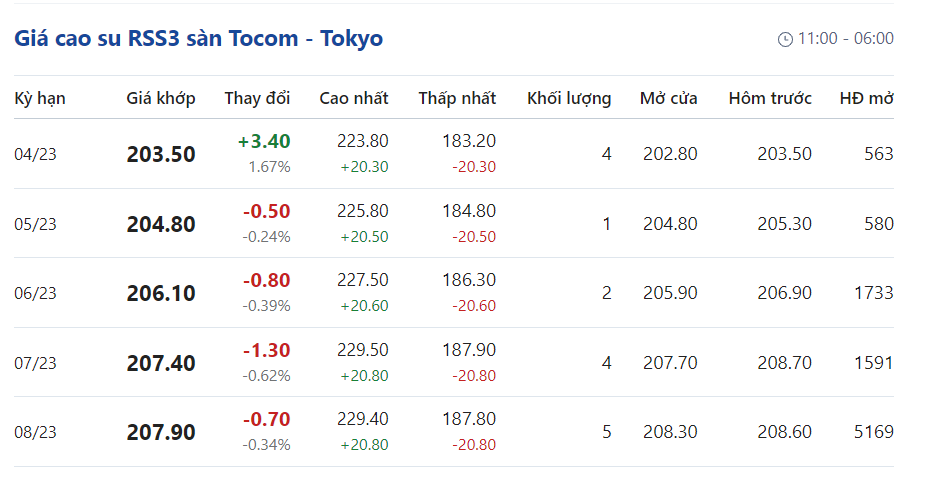
Task: Select the 06/23 contract row
Action: pyautogui.click(x=35, y=293)
